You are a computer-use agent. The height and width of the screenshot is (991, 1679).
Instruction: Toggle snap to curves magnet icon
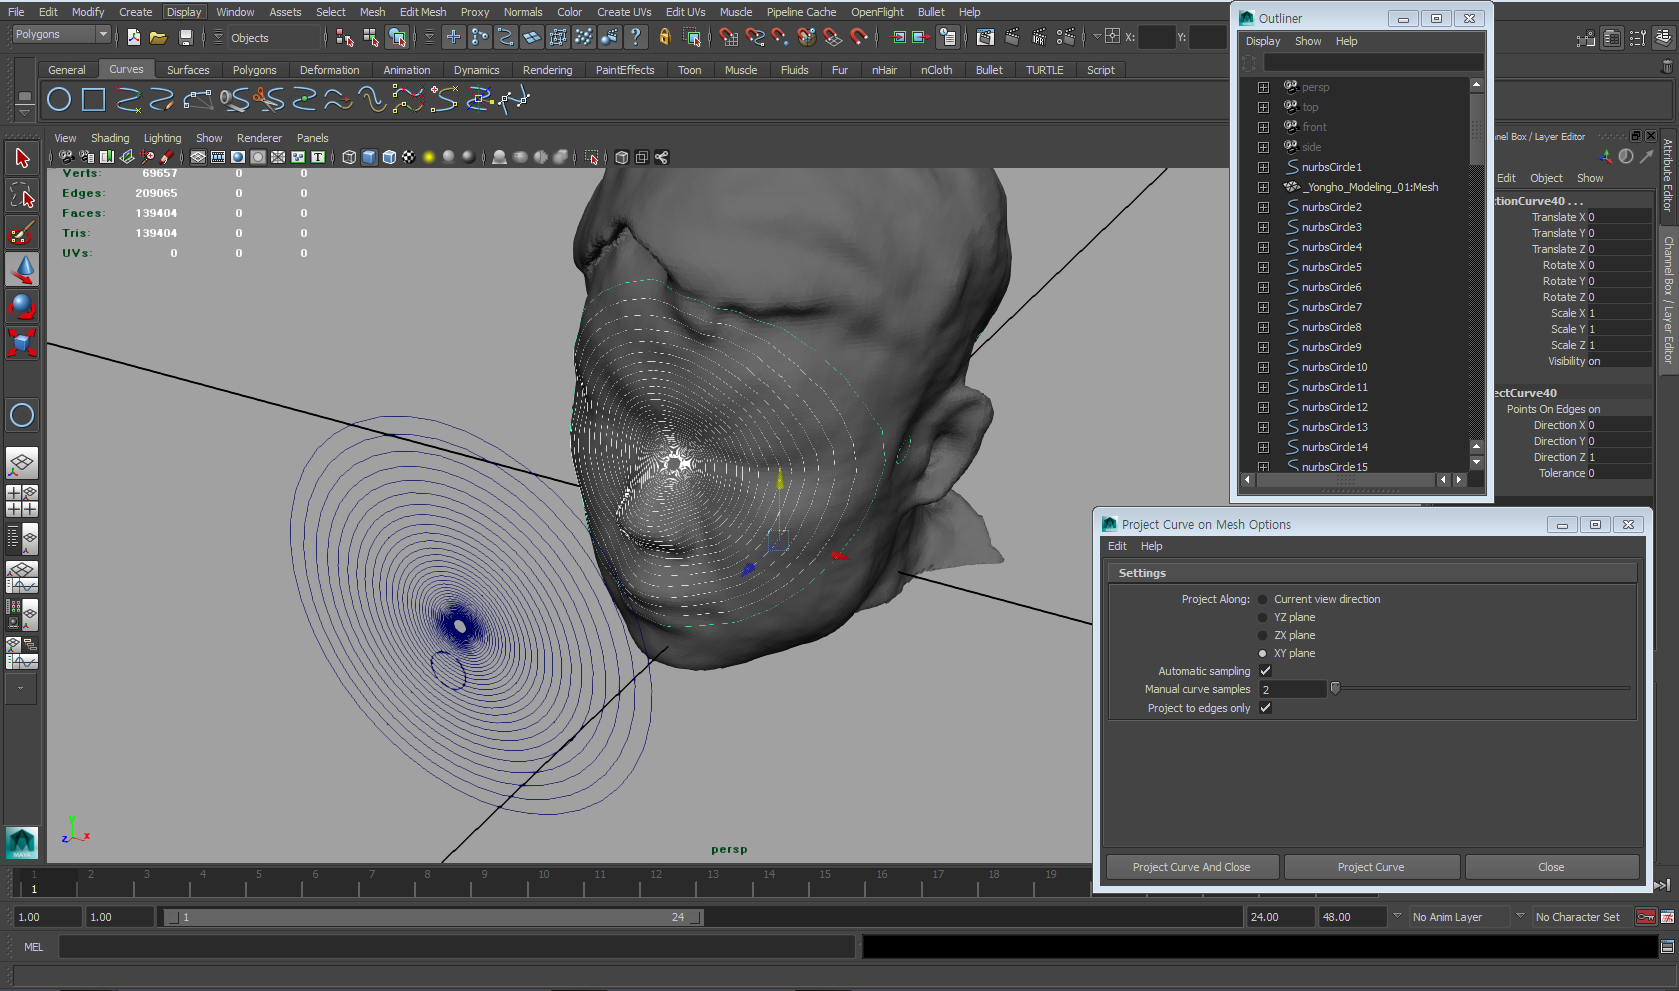pos(755,37)
